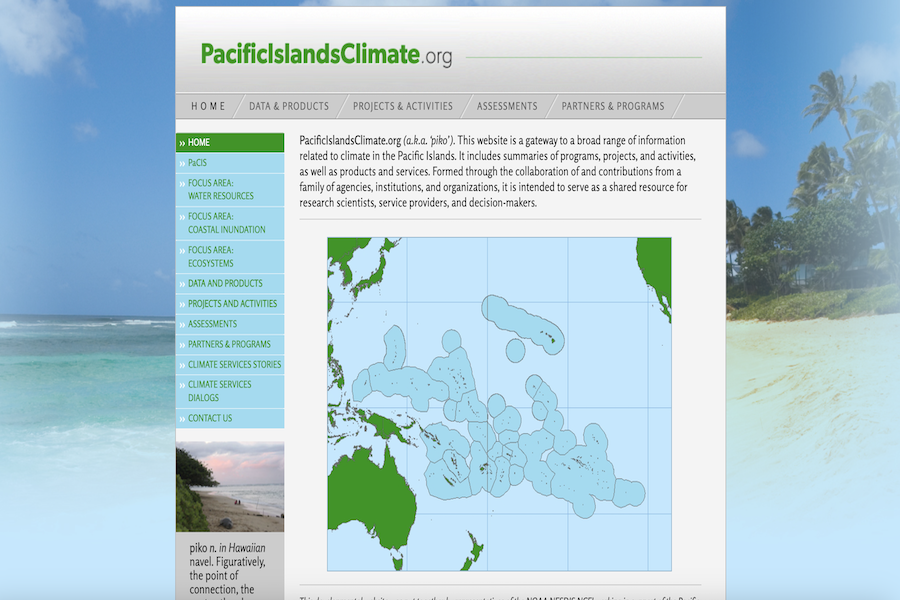
Task: Open PARTNERS & PROGRAMS in sidebar
Action: point(230,344)
